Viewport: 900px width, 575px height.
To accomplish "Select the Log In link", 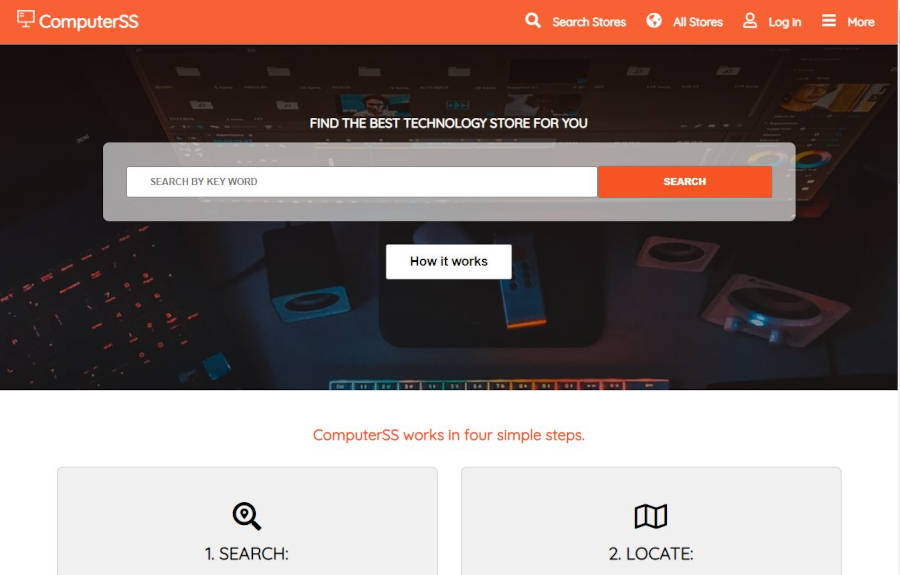I will click(x=785, y=22).
